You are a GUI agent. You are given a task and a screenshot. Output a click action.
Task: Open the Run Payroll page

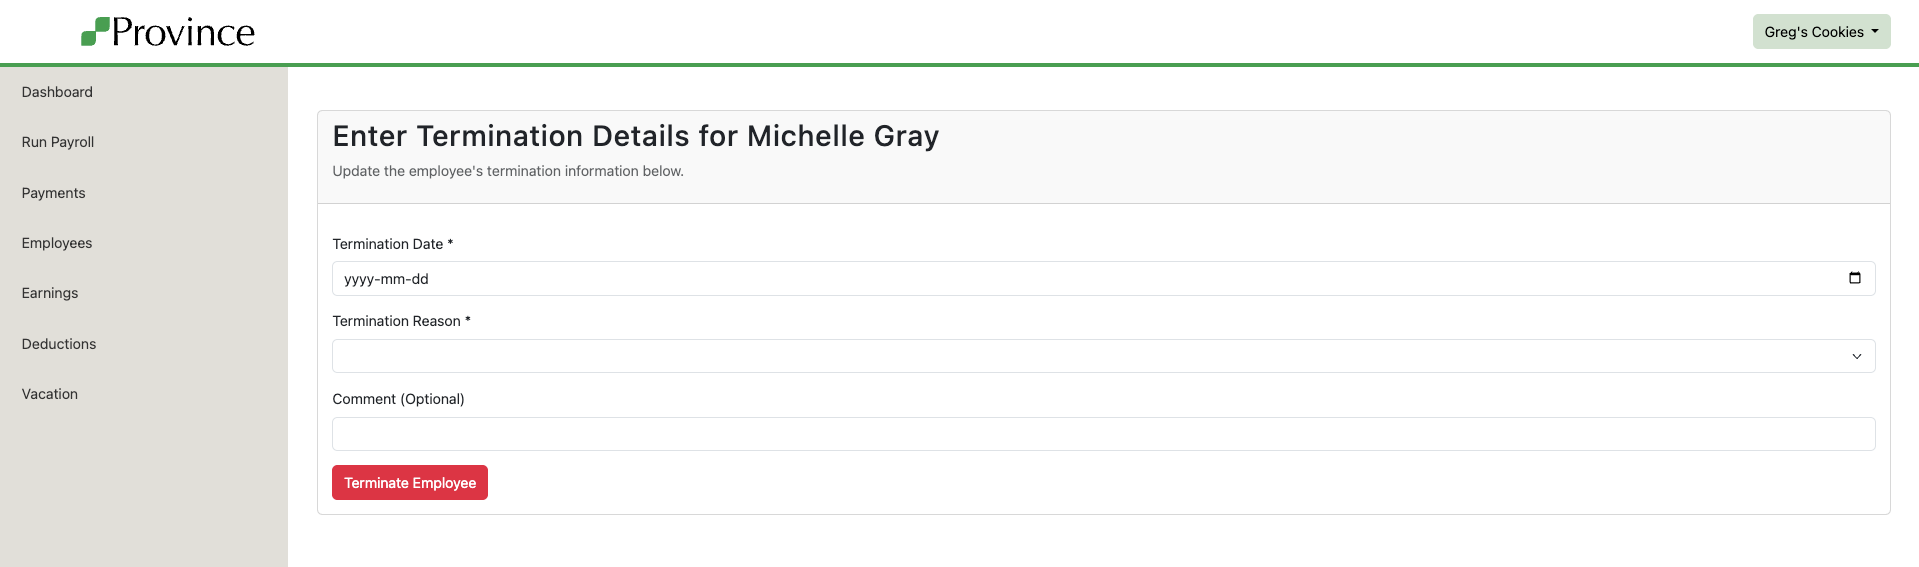58,142
